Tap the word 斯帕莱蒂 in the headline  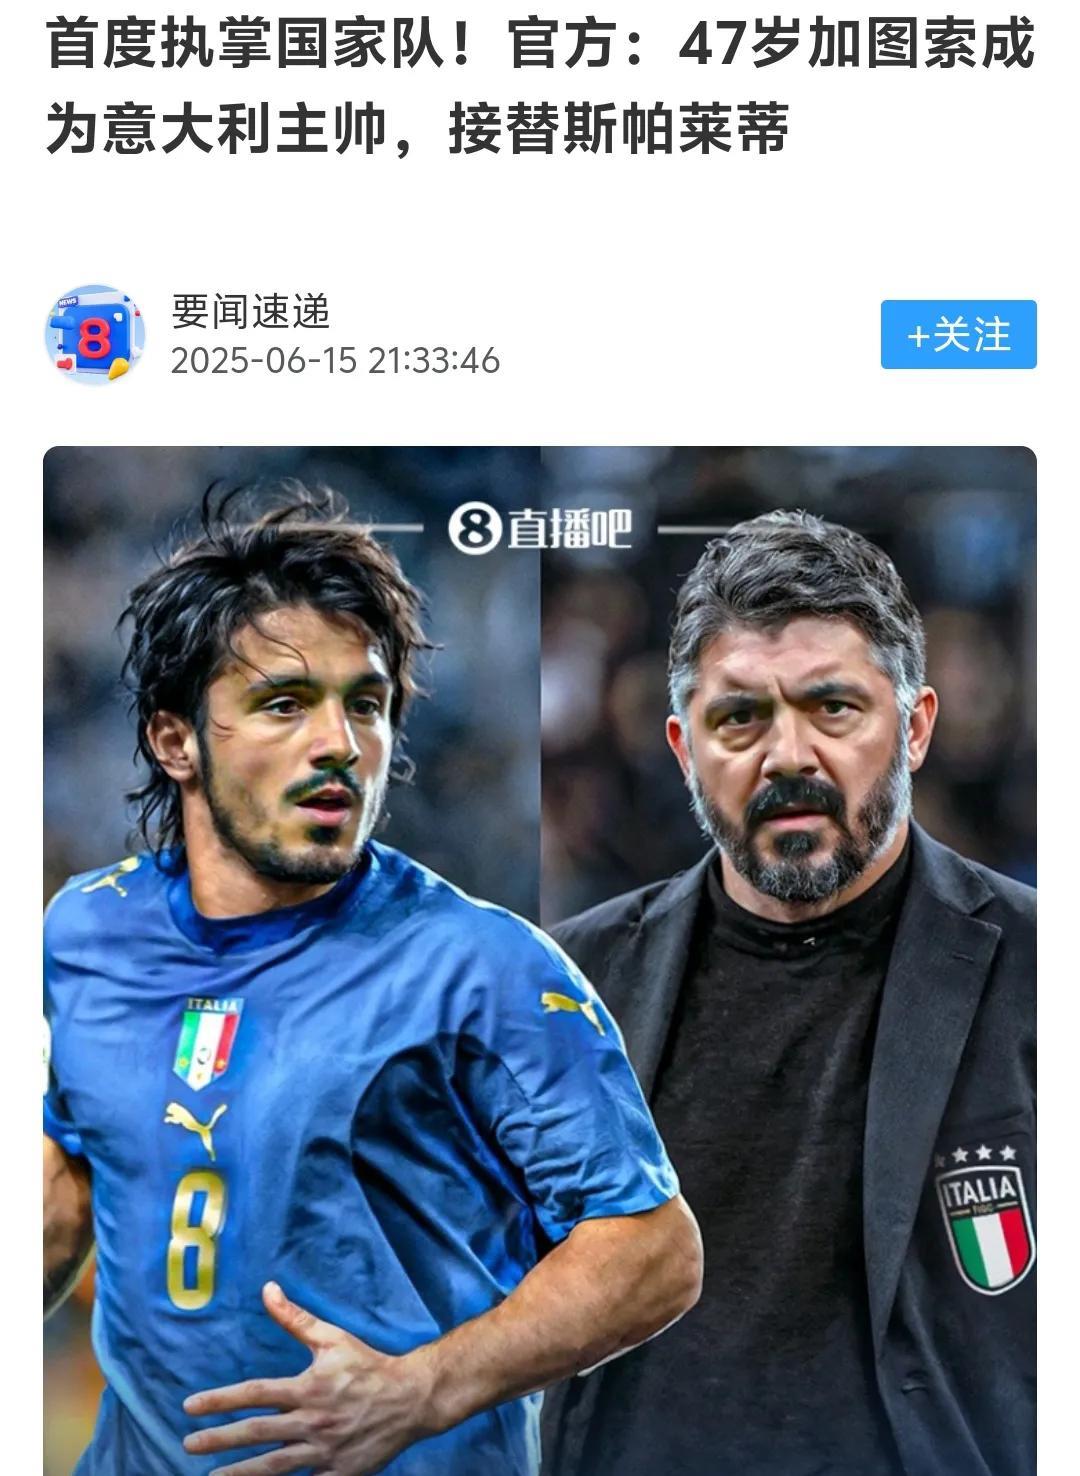coord(675,128)
